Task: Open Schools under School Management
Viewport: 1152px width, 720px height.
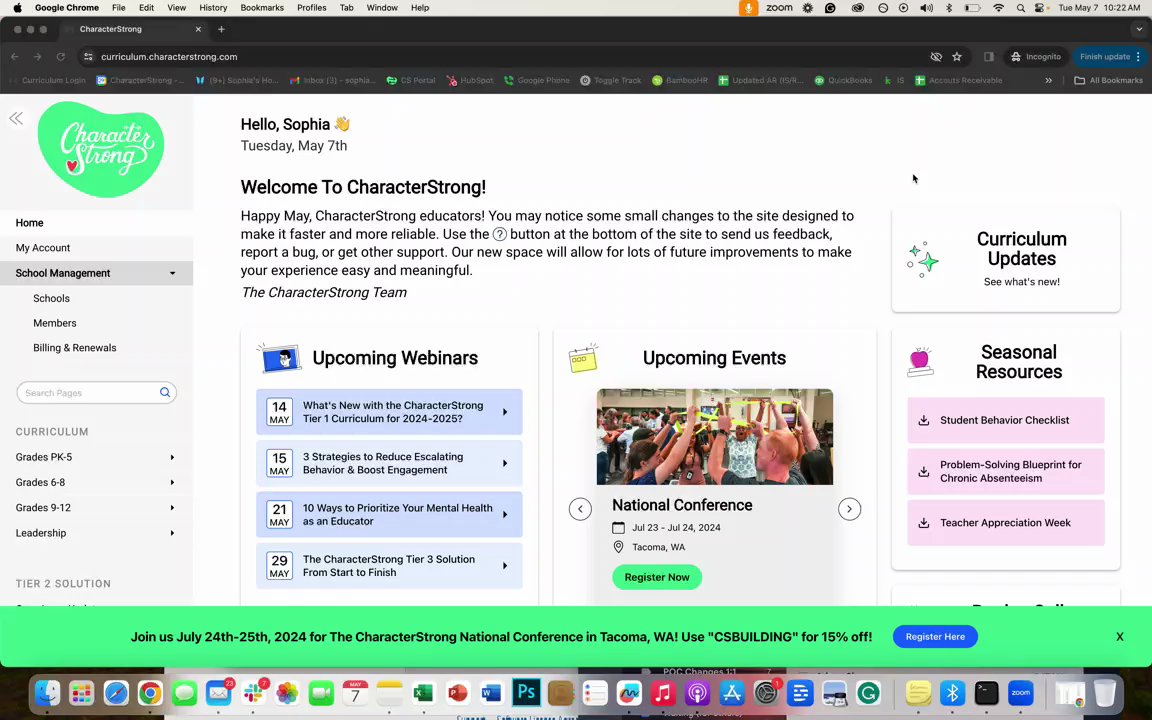Action: click(51, 298)
